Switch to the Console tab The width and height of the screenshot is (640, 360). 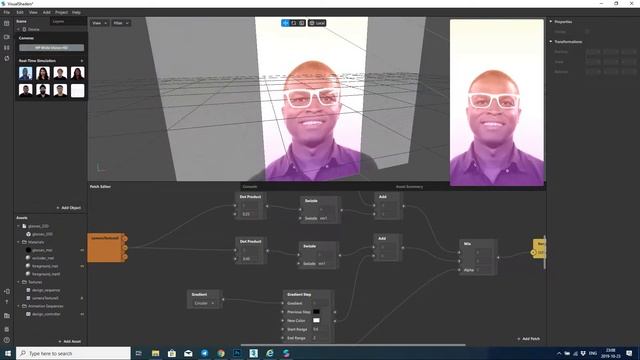pos(250,187)
